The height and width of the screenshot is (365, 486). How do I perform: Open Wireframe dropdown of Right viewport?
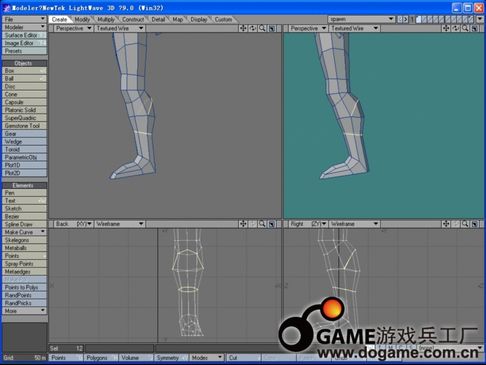(354, 224)
